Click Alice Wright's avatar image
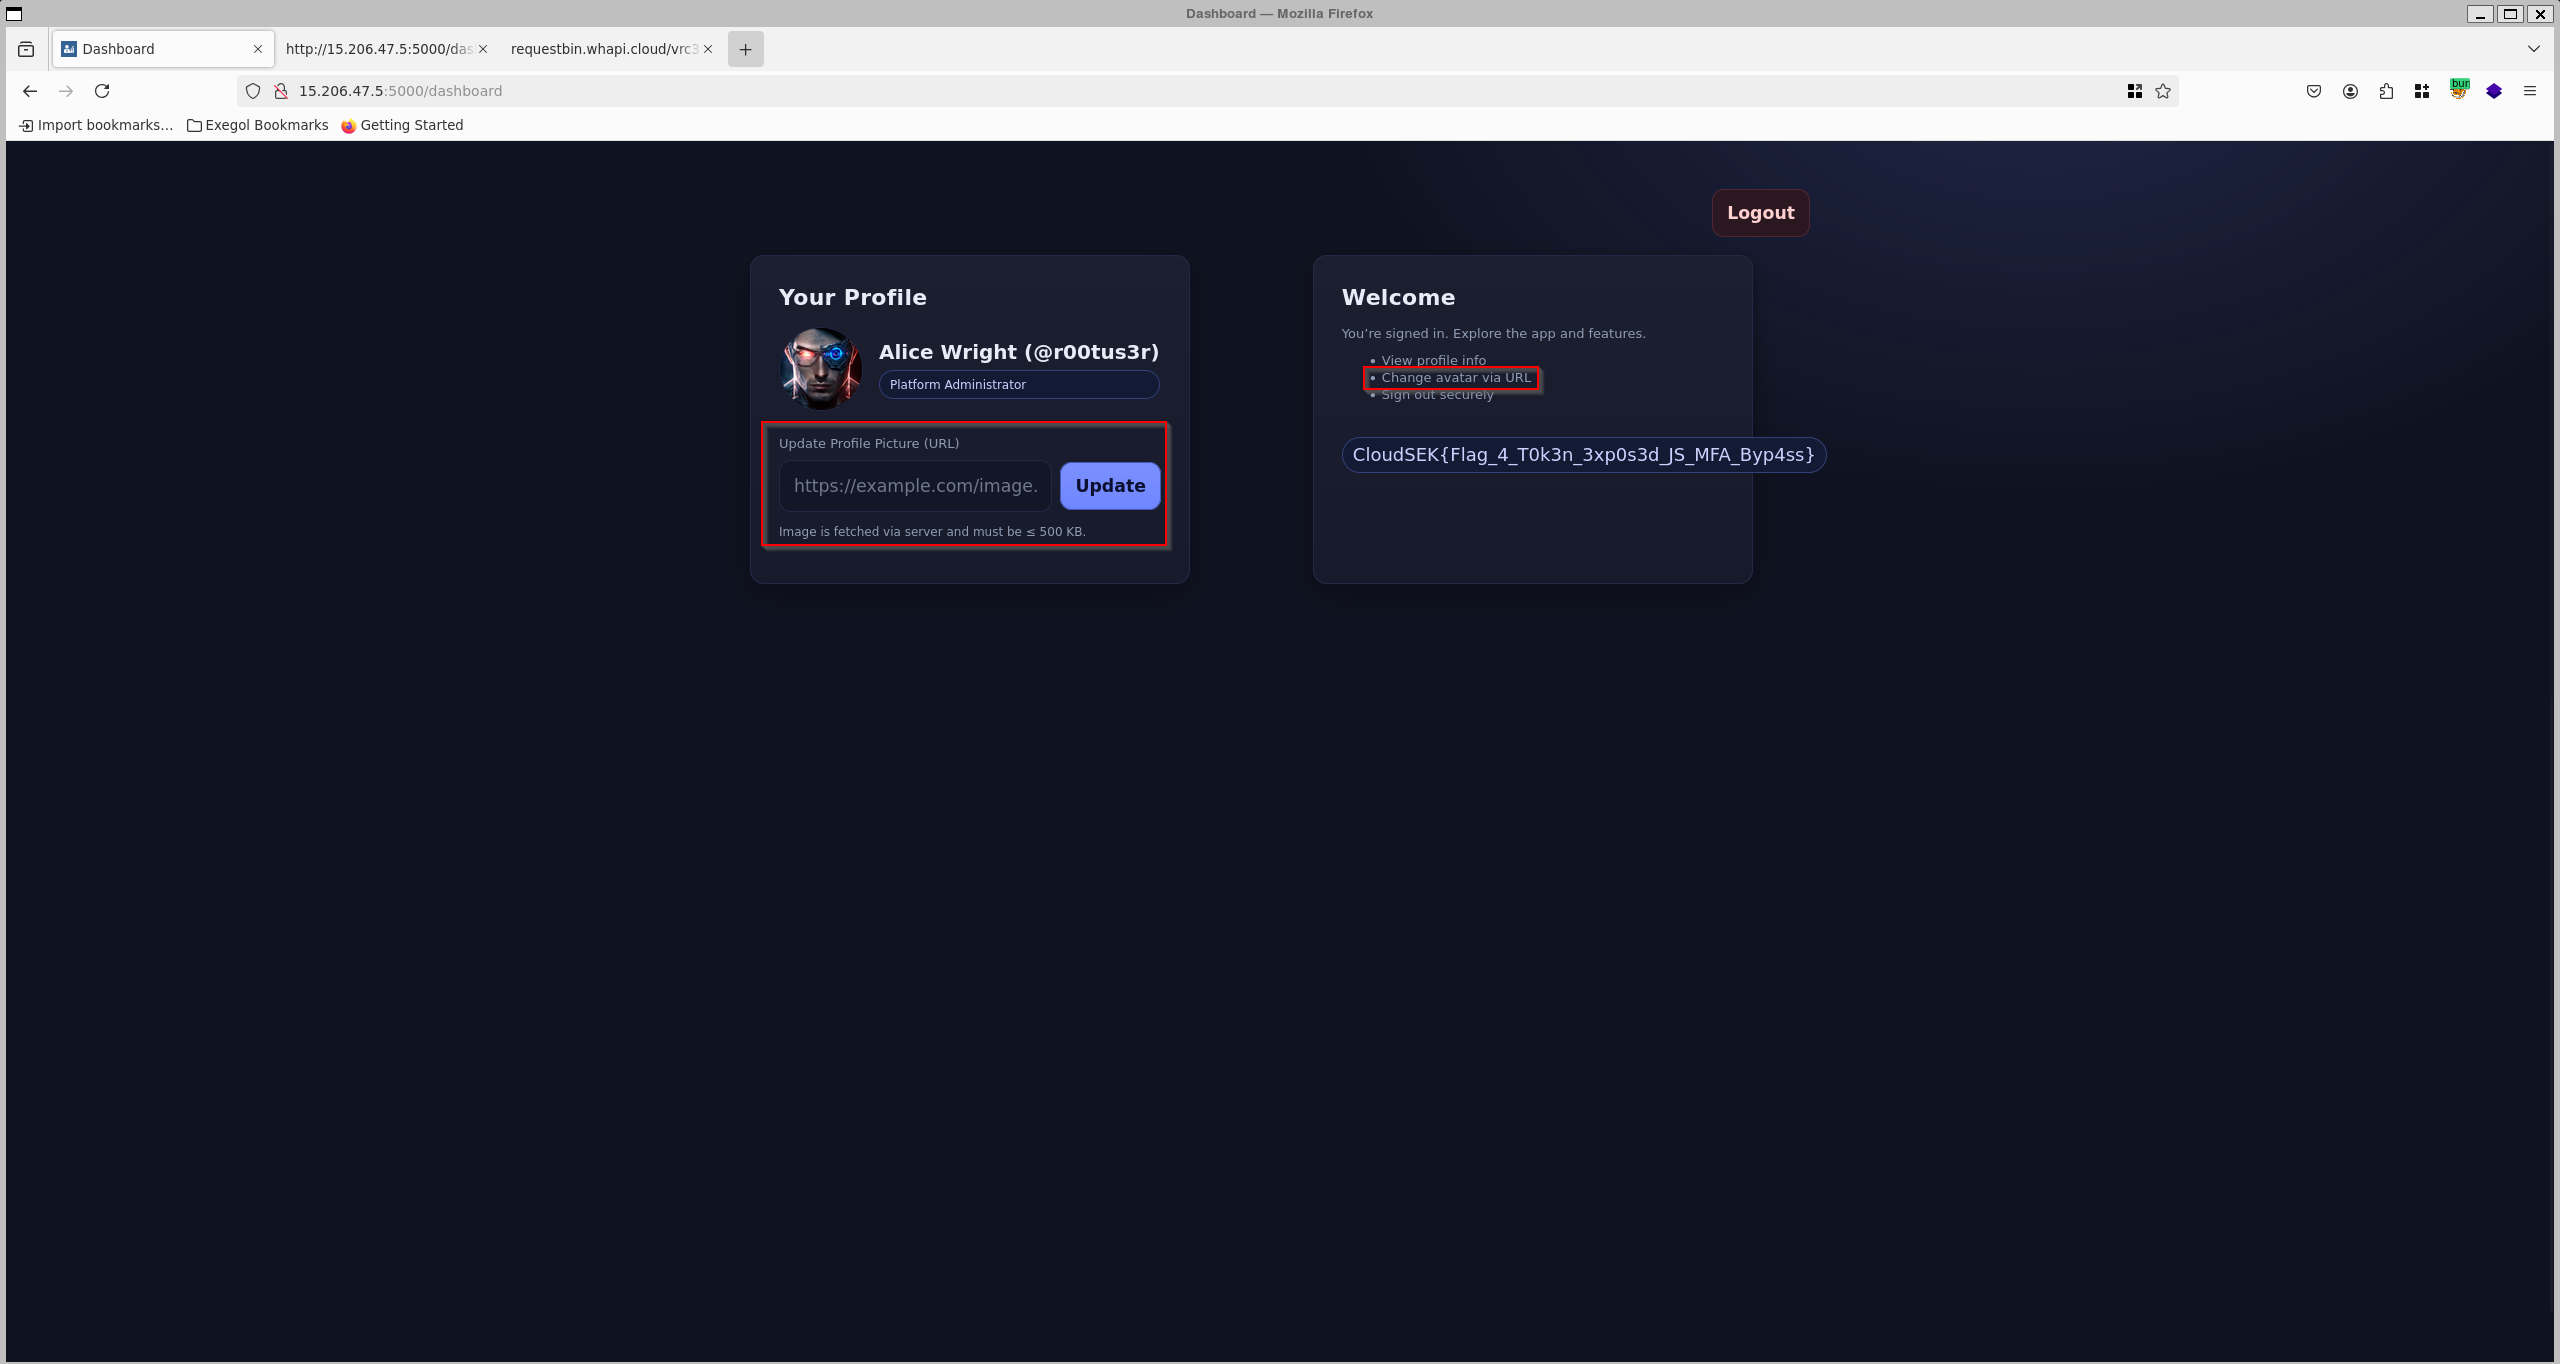The width and height of the screenshot is (2560, 1364). 820,369
